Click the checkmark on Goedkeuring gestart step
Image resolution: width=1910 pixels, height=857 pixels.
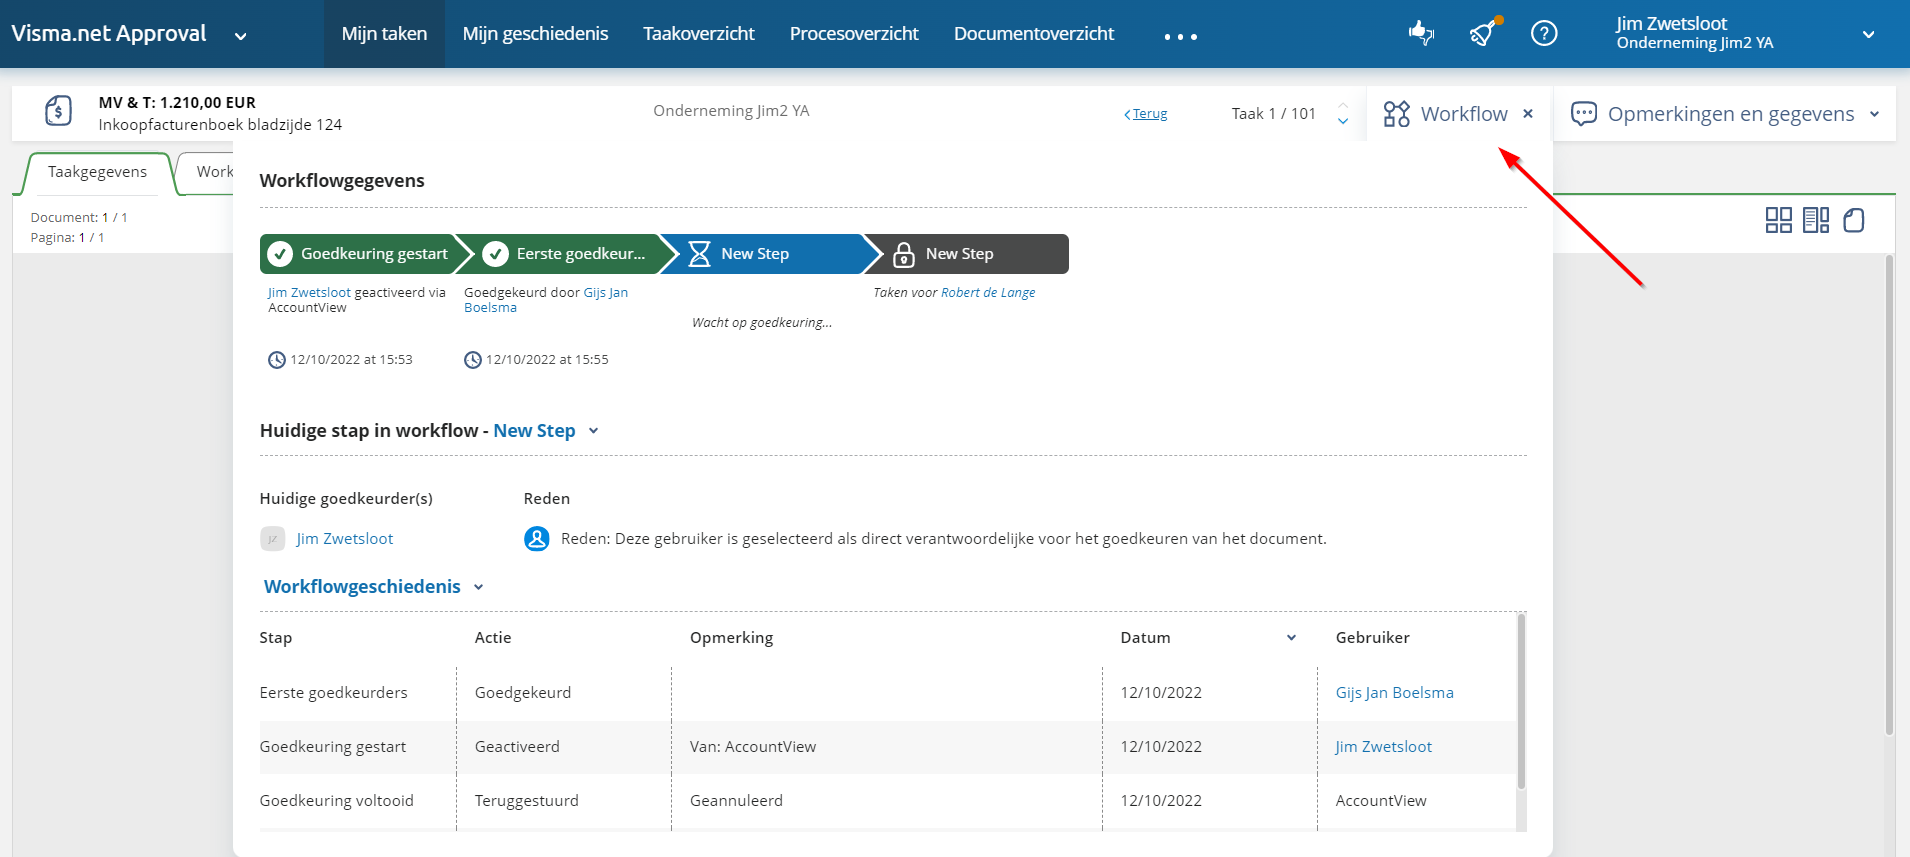(x=281, y=254)
